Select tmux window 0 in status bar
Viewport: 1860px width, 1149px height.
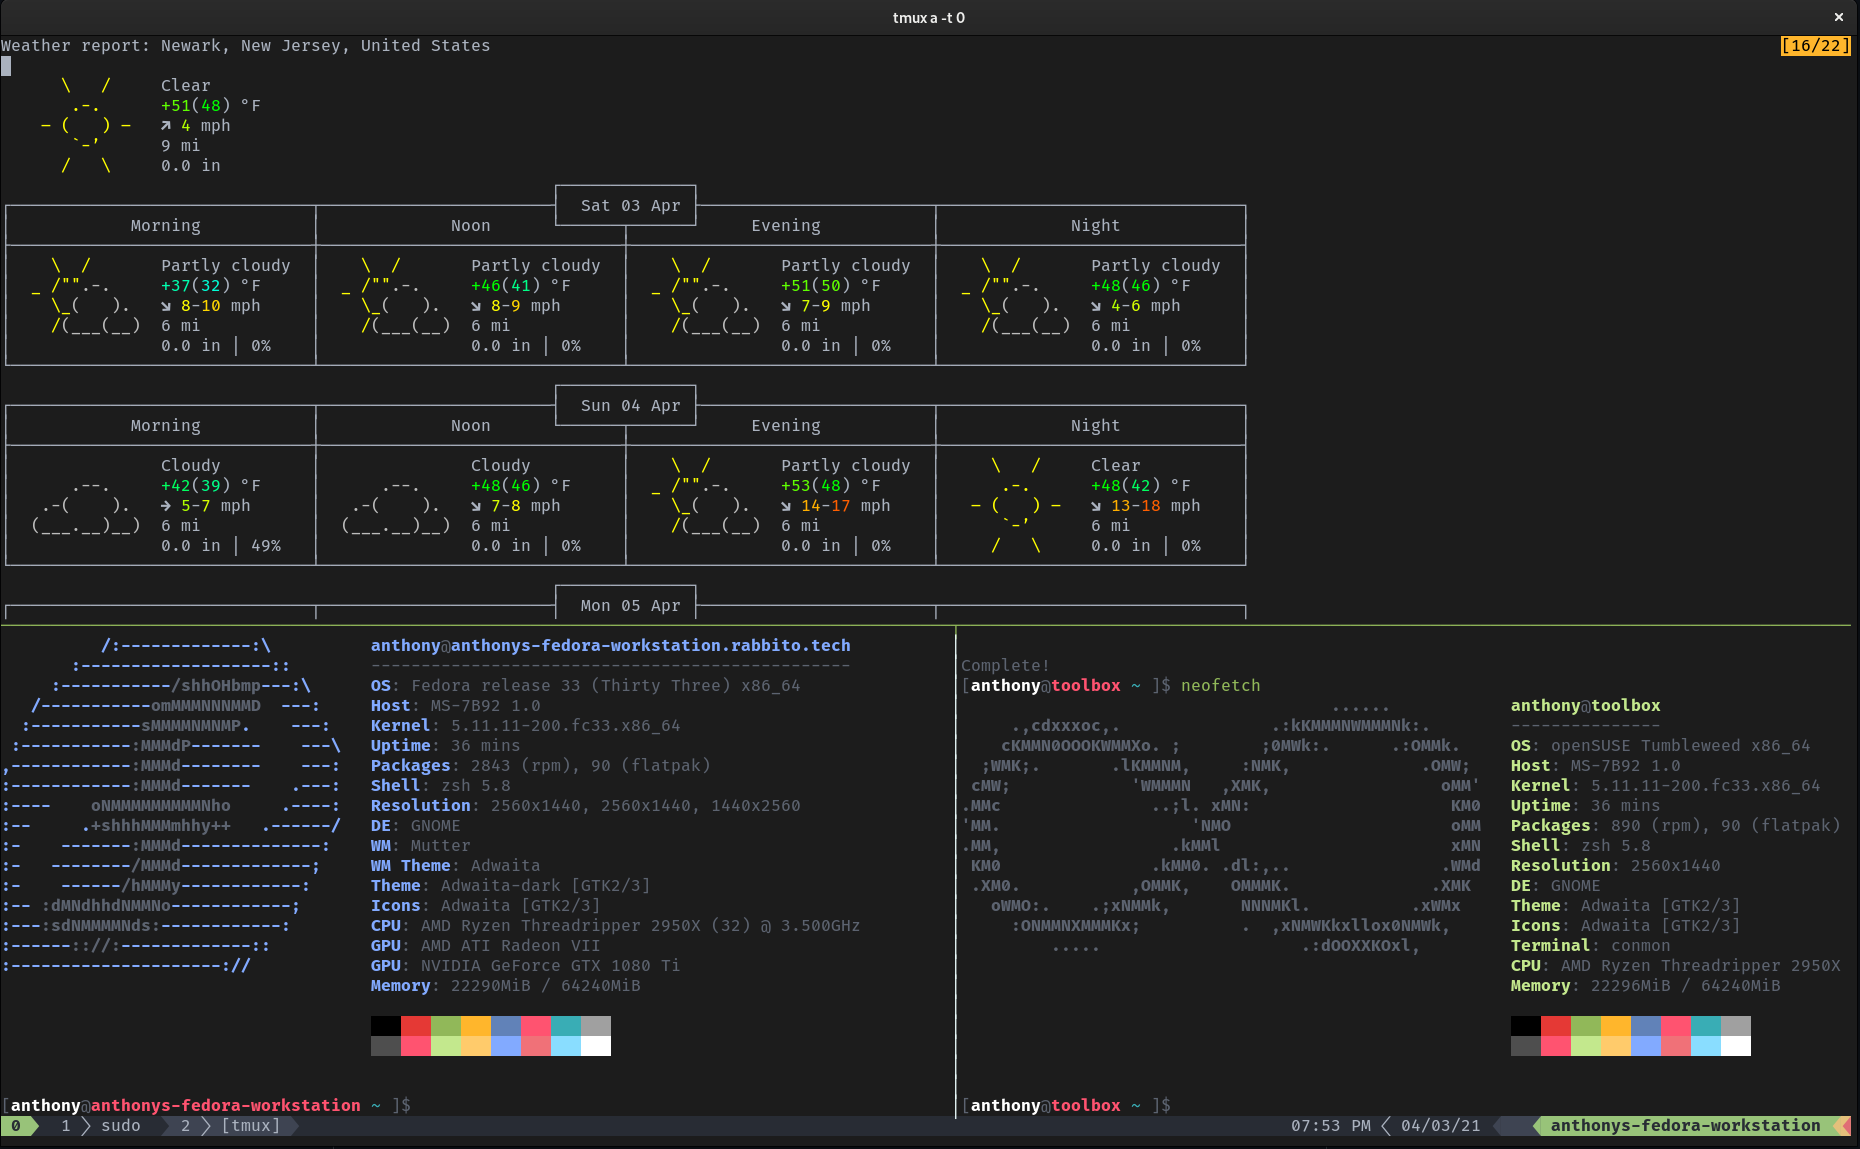tap(16, 1126)
